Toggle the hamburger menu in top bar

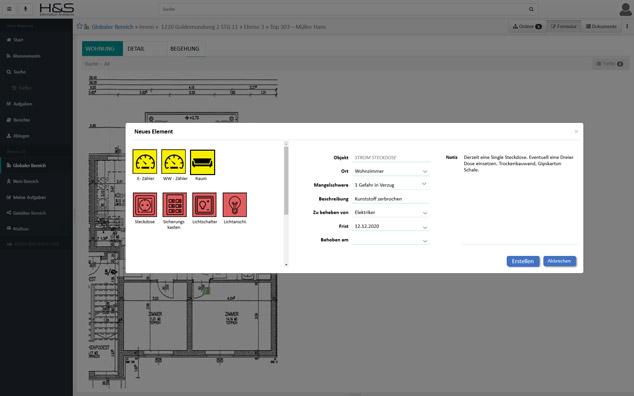coord(9,9)
